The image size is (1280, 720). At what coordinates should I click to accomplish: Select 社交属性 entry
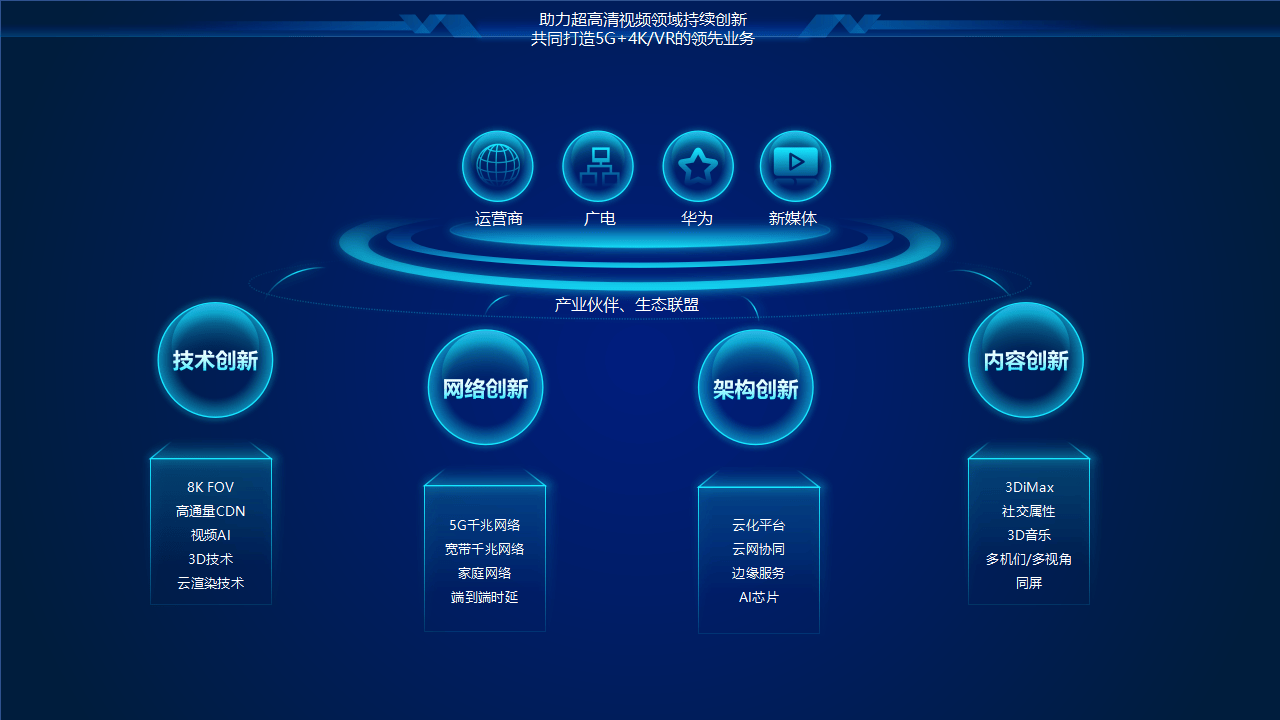pos(1029,511)
